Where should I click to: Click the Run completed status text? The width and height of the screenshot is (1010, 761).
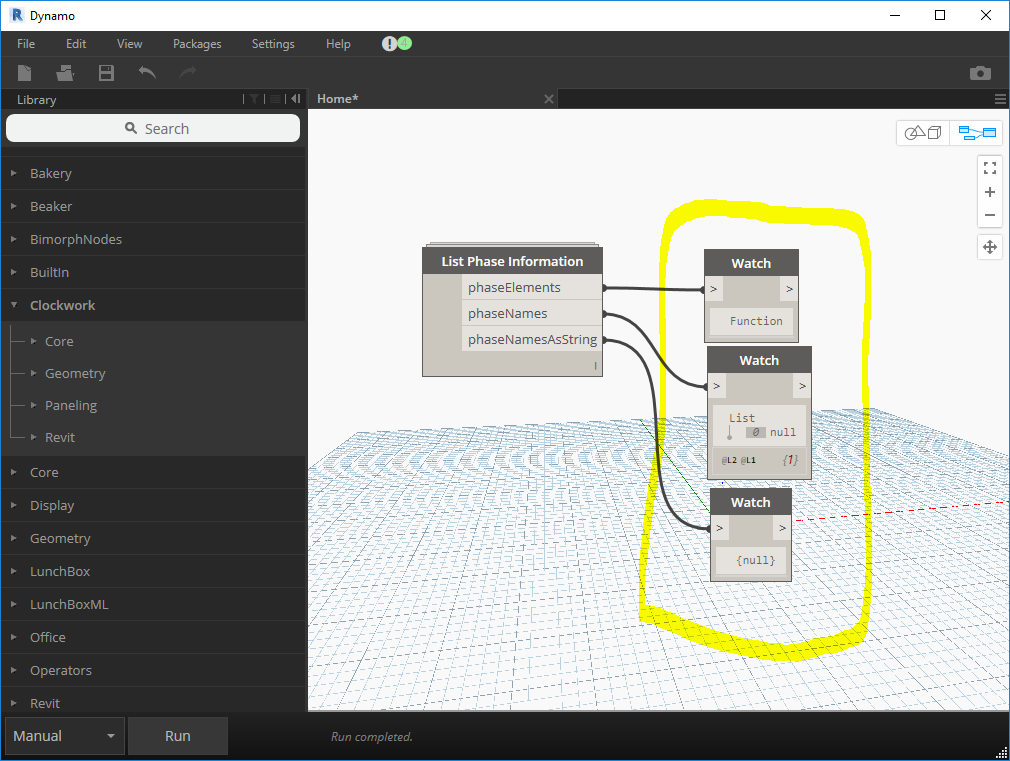(372, 737)
